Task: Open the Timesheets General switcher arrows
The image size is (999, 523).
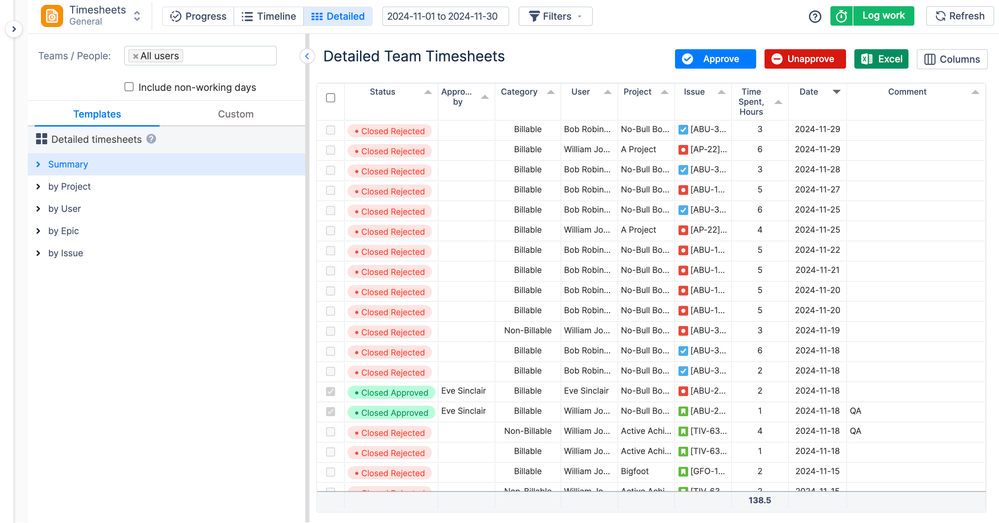Action: pyautogui.click(x=137, y=17)
